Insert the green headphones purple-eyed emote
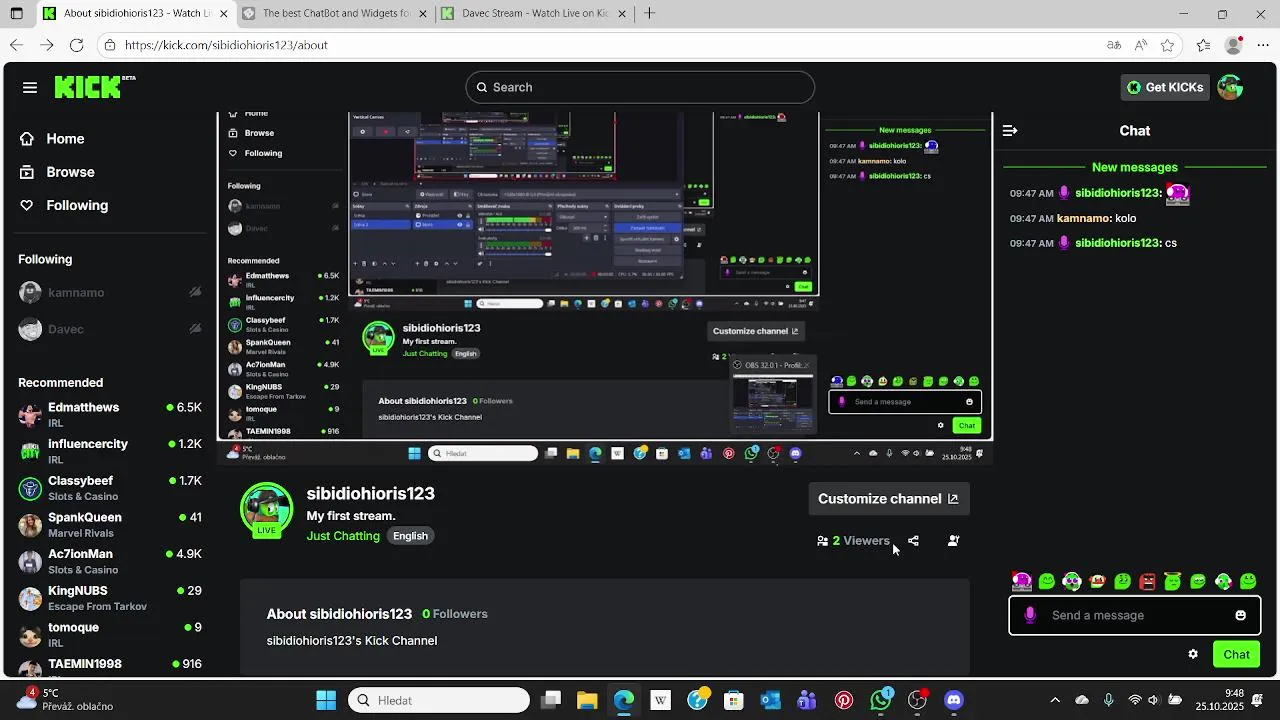 [1072, 581]
